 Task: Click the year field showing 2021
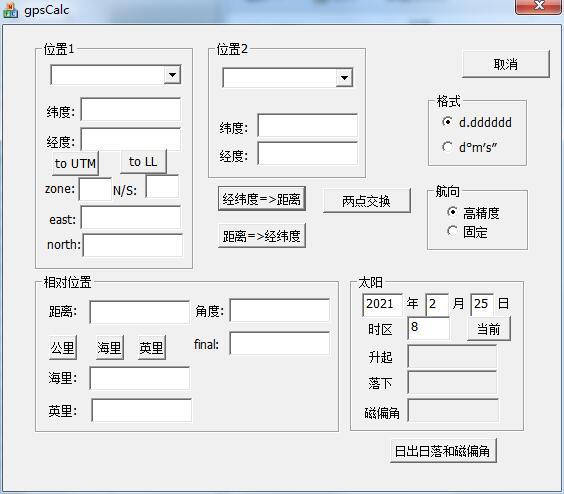(x=382, y=305)
